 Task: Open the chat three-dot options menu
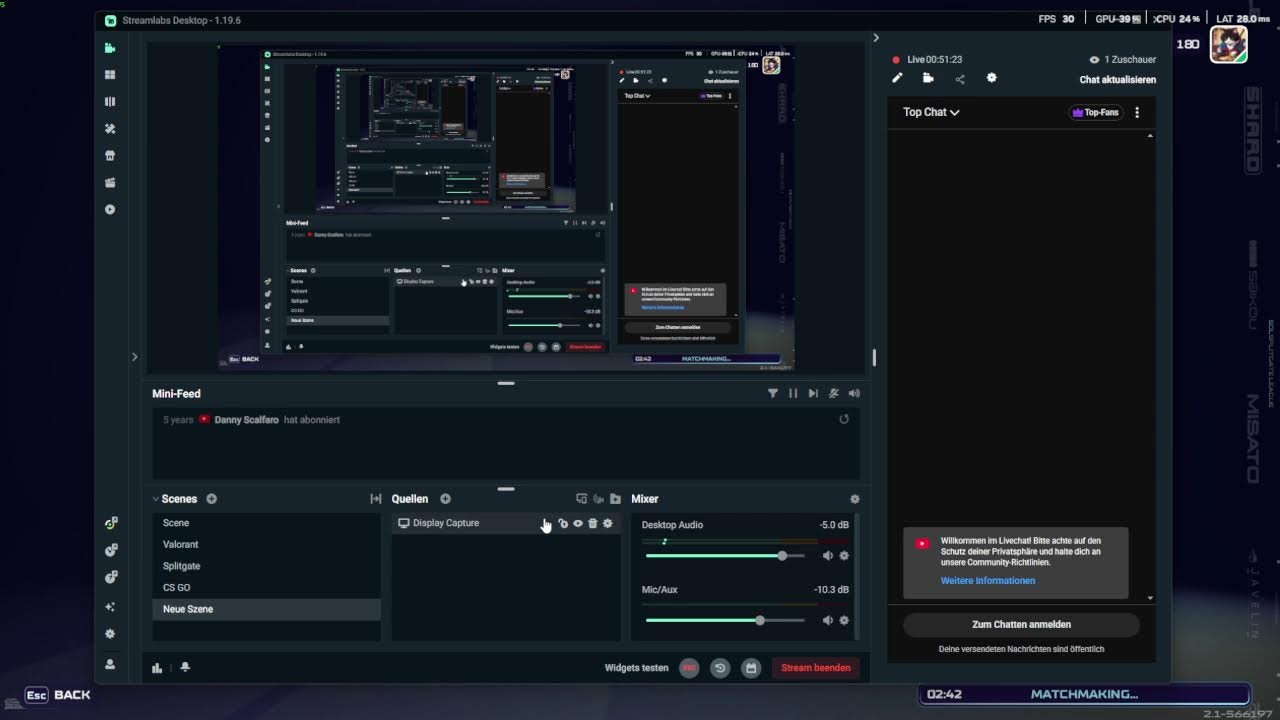pyautogui.click(x=1137, y=113)
